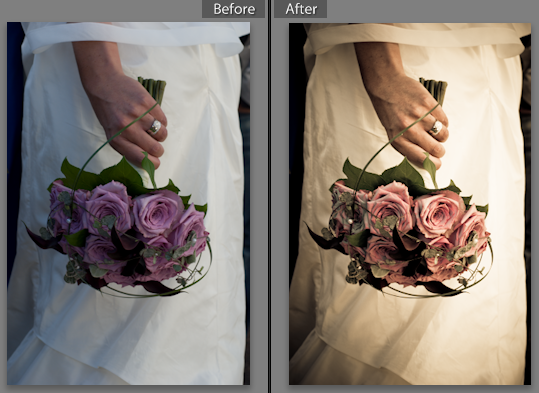Click the divider between Before and After

point(270,196)
